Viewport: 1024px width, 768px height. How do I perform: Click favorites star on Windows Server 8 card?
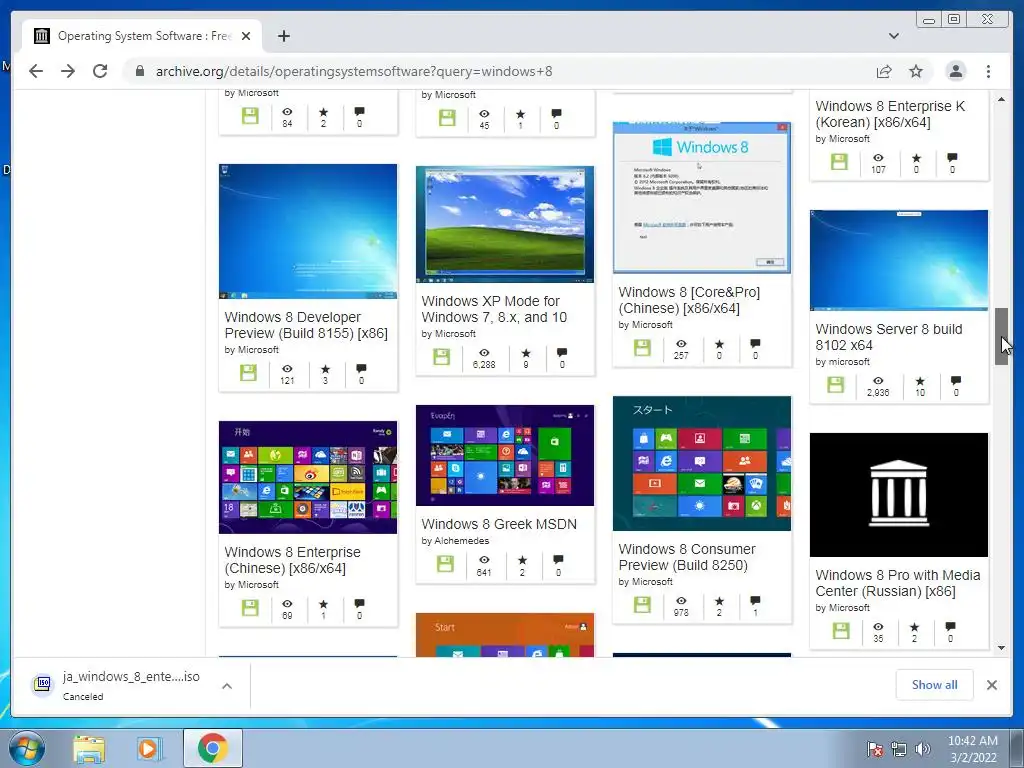tap(920, 381)
